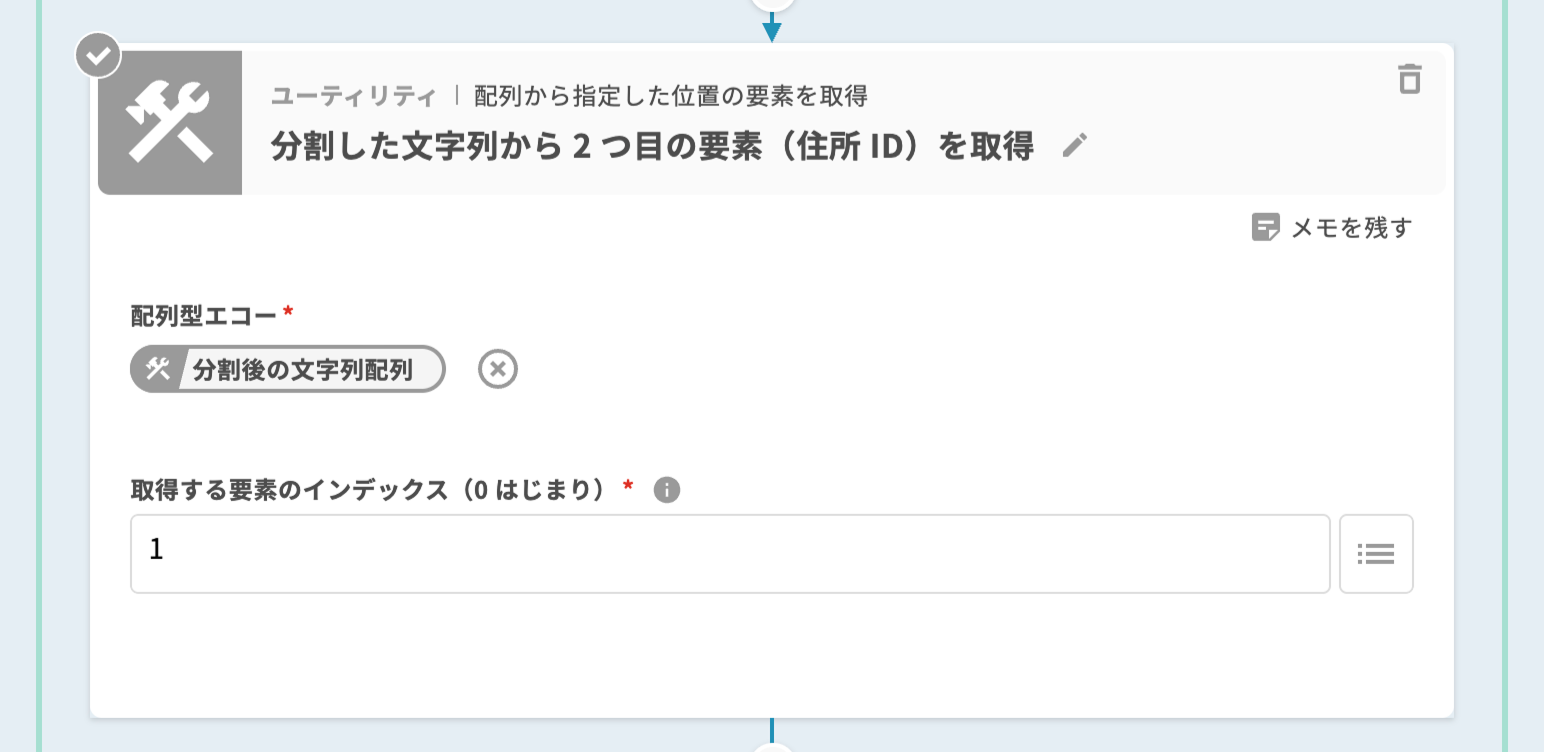Open the info tooltip beside index label

pos(666,490)
